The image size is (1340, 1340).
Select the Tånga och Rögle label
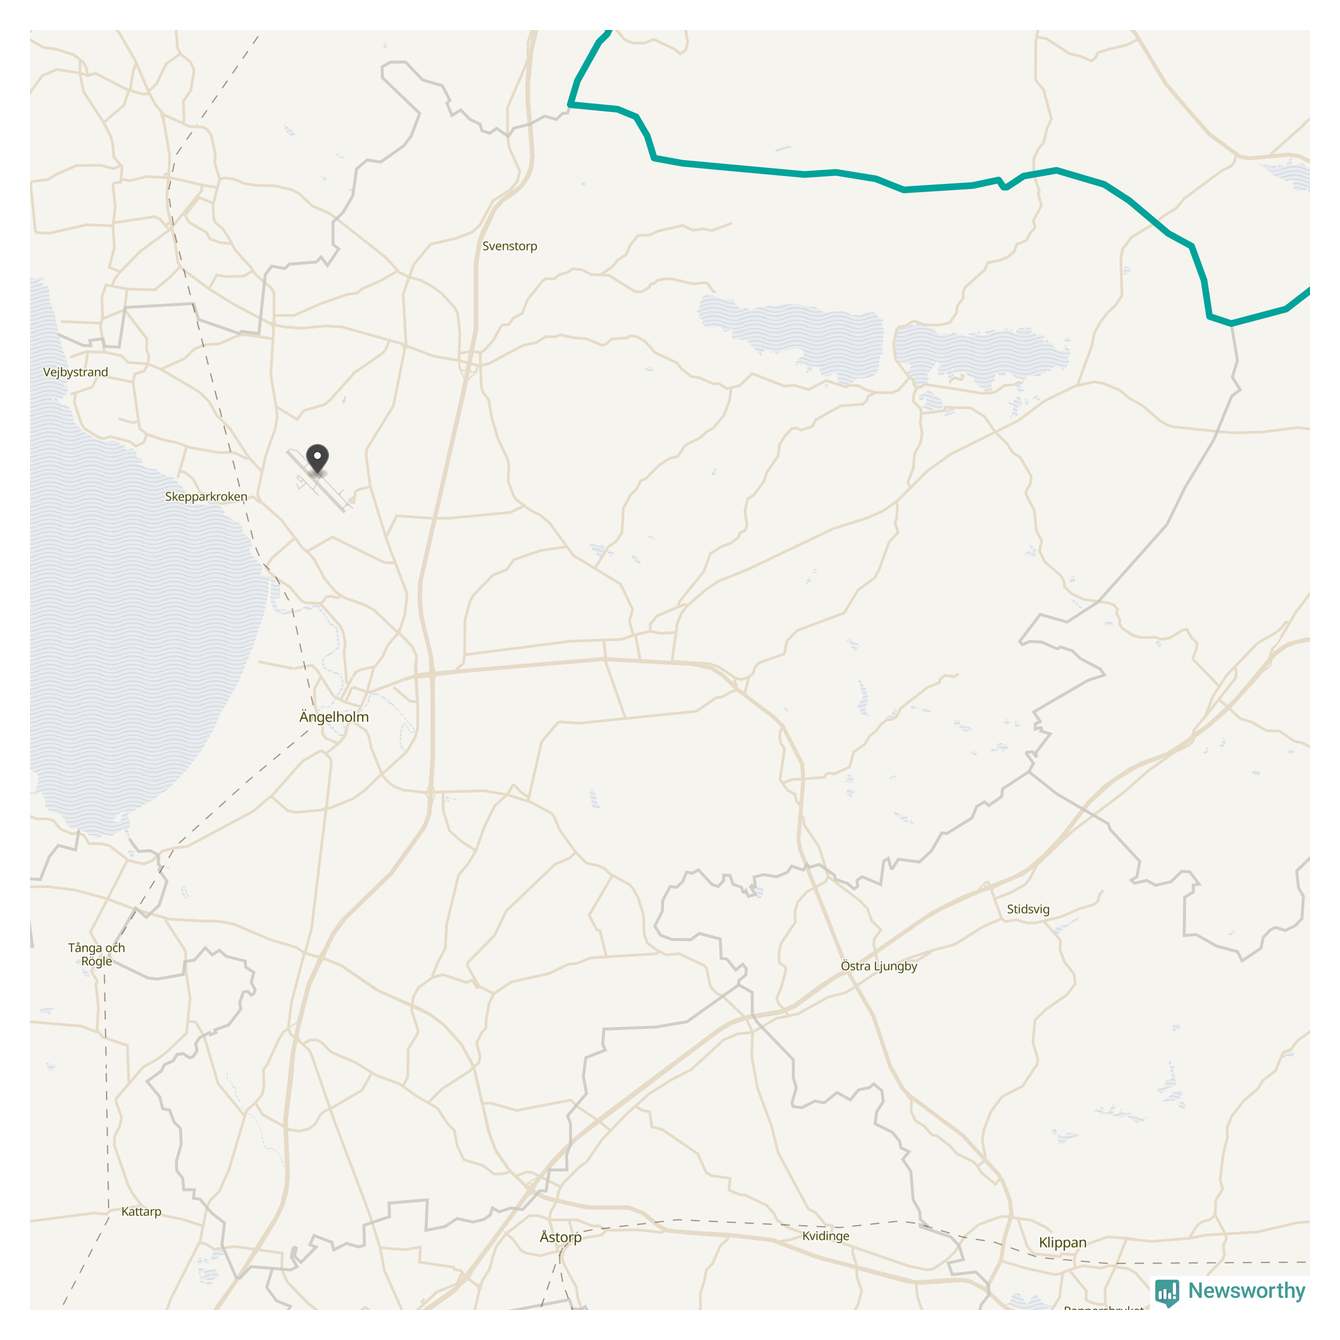97,955
